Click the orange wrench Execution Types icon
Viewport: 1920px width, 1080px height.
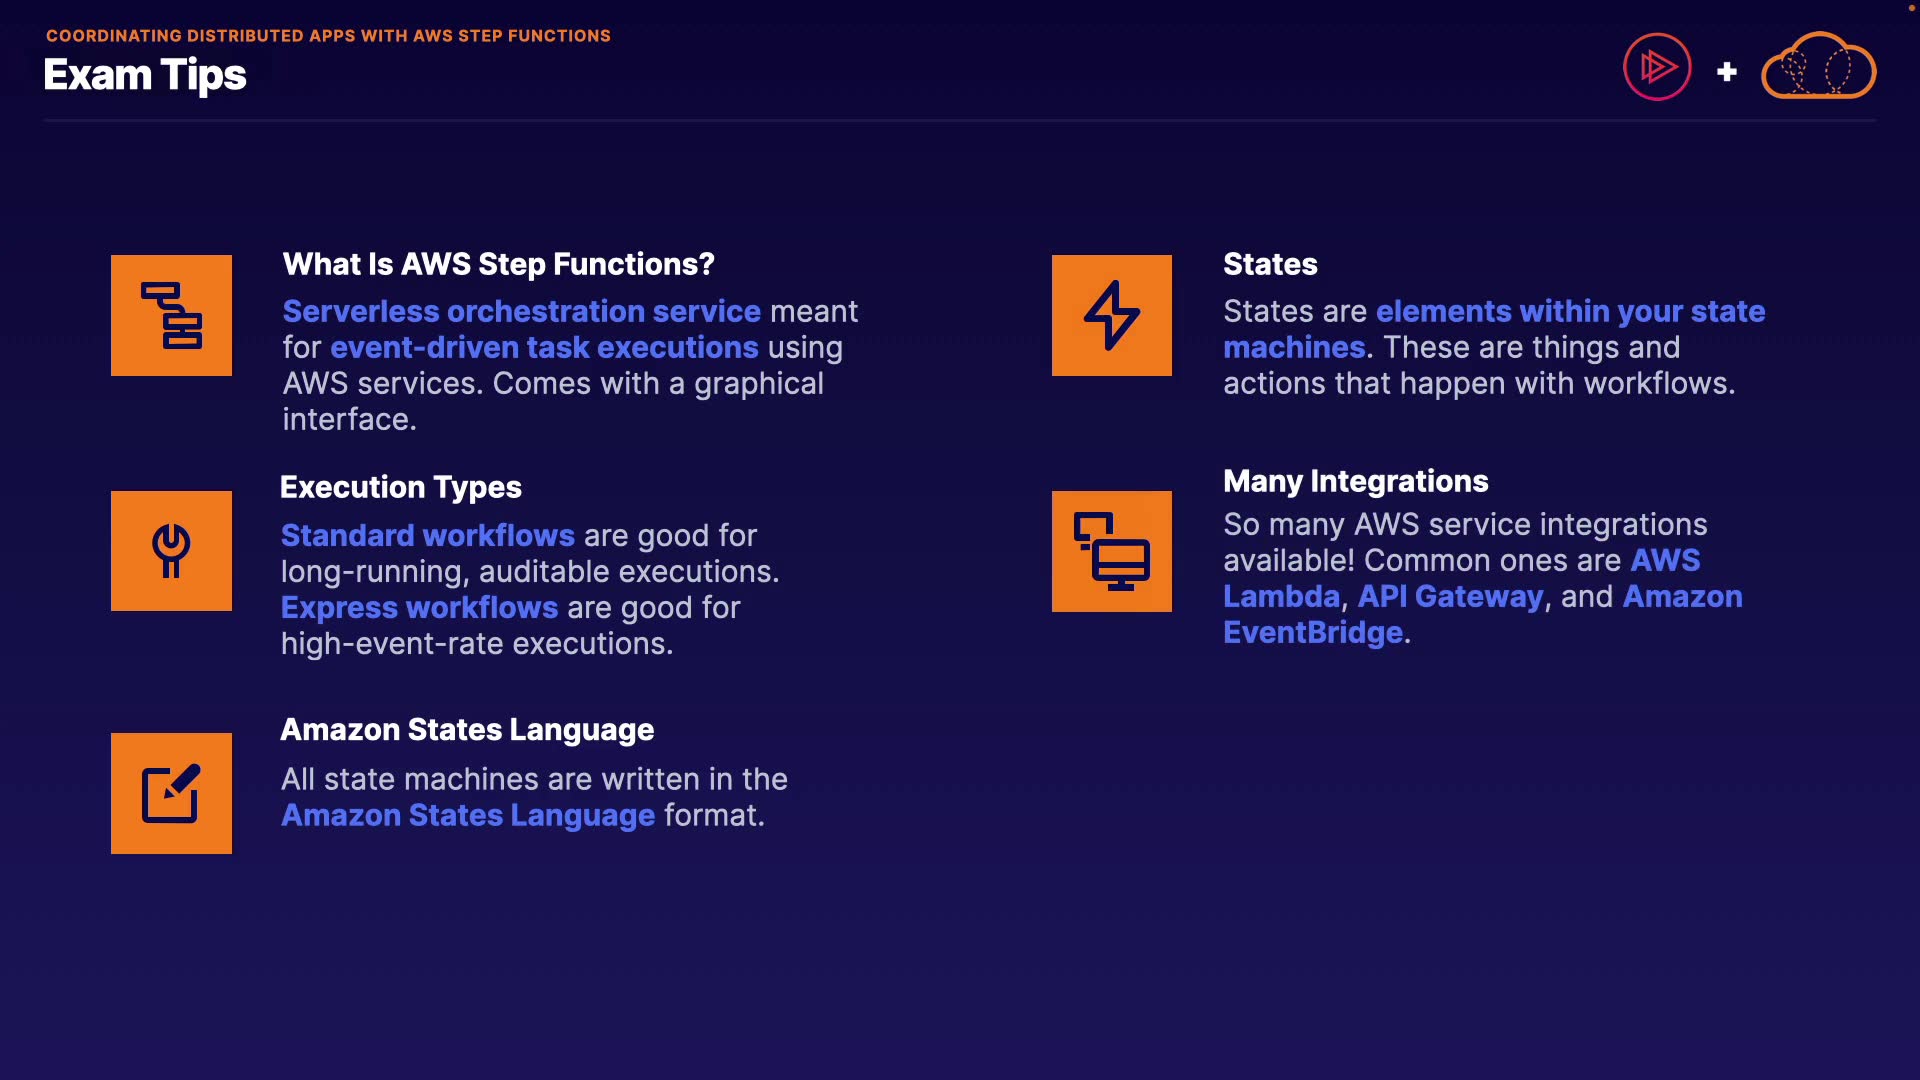pyautogui.click(x=171, y=551)
